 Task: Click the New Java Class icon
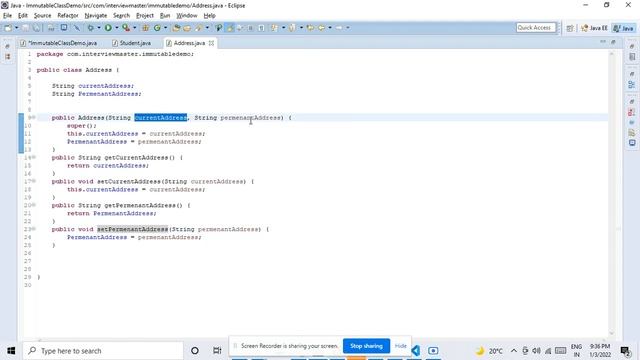point(157,28)
